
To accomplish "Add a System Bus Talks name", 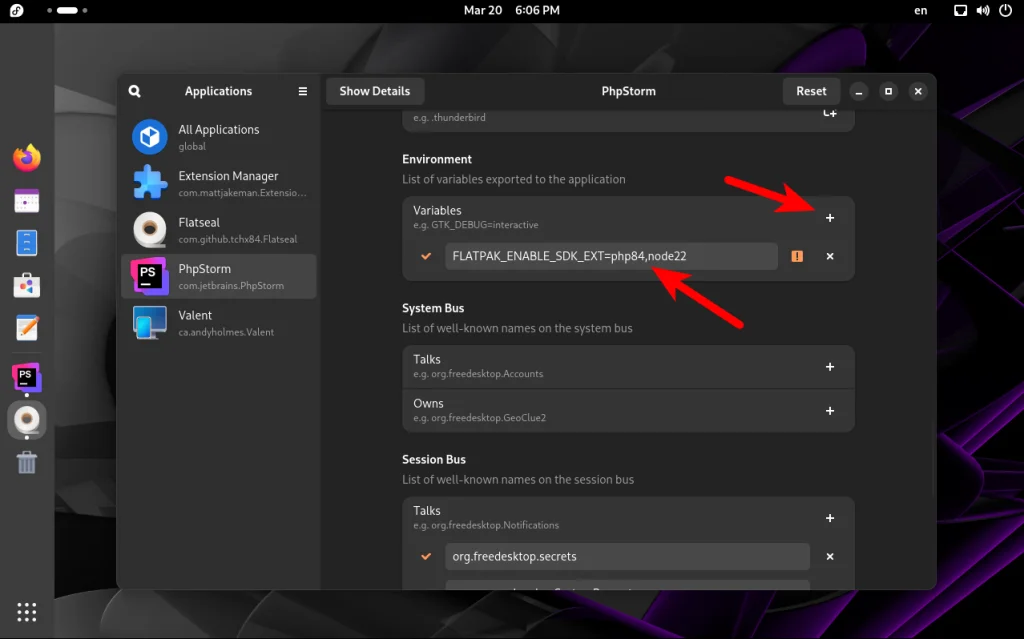I will pyautogui.click(x=830, y=366).
